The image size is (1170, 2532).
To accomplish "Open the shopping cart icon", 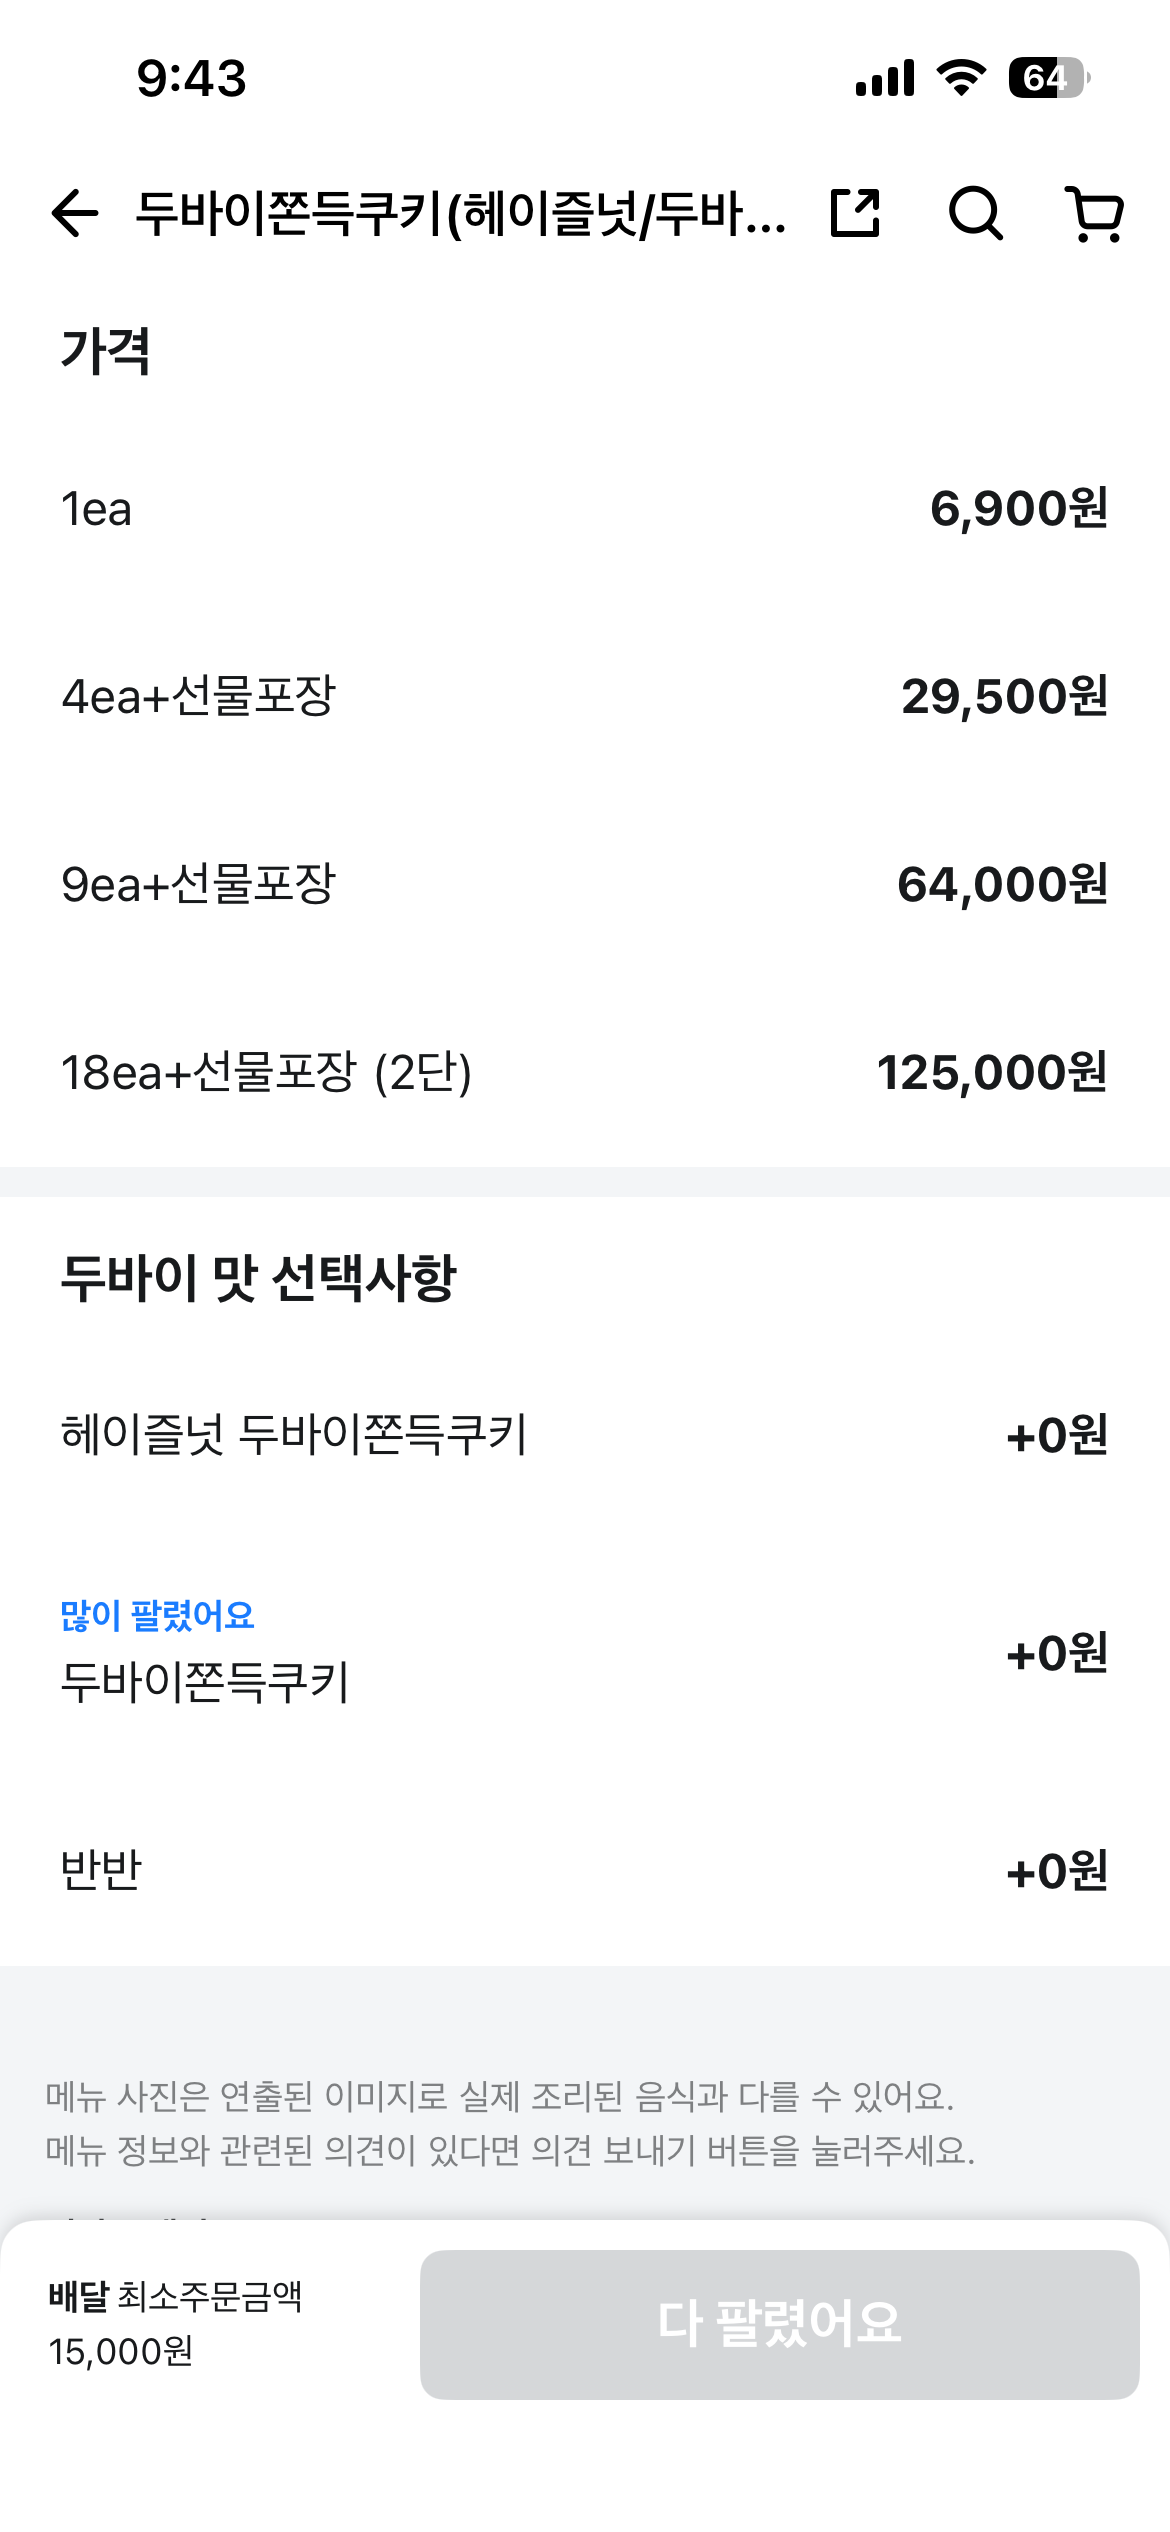I will click(x=1095, y=213).
